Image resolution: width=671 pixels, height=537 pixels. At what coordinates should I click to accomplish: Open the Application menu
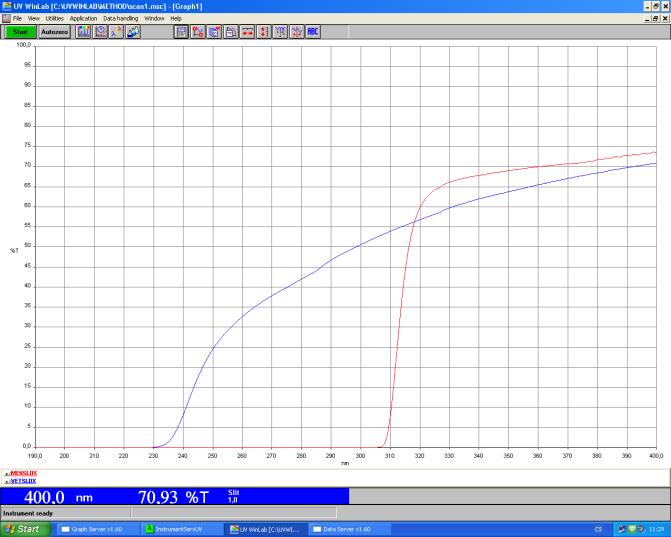[83, 18]
